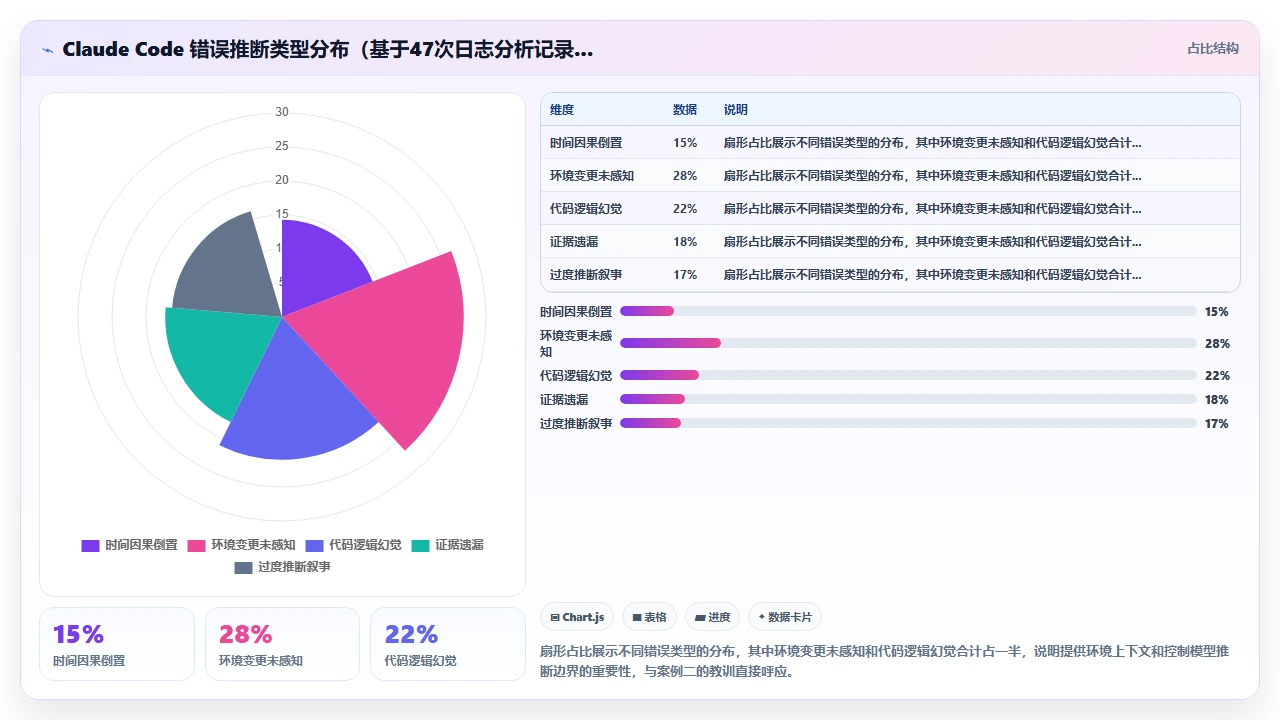
Task: Select the 时间因果倒置 table row cell
Action: (586, 143)
